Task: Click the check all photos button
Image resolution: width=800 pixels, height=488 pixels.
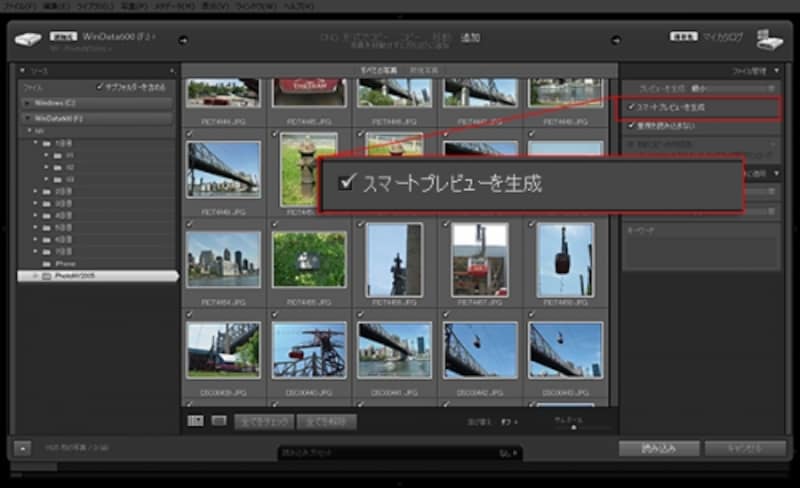Action: (264, 422)
